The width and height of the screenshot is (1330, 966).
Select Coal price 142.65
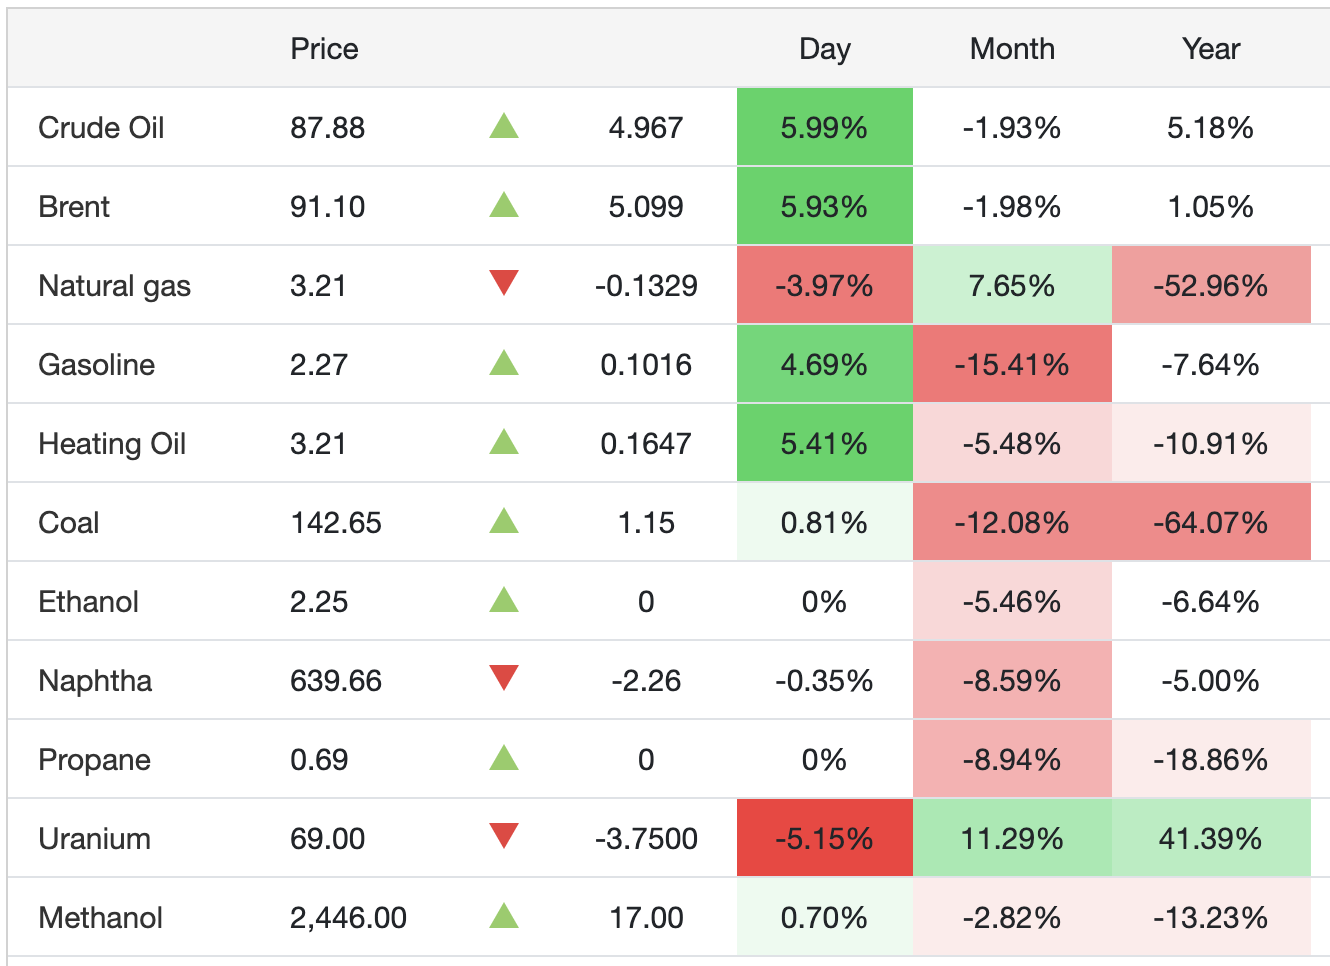(x=336, y=523)
